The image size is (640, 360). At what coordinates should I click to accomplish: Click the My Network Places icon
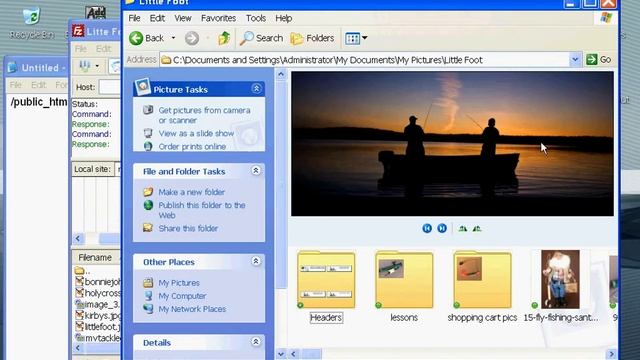coord(148,309)
